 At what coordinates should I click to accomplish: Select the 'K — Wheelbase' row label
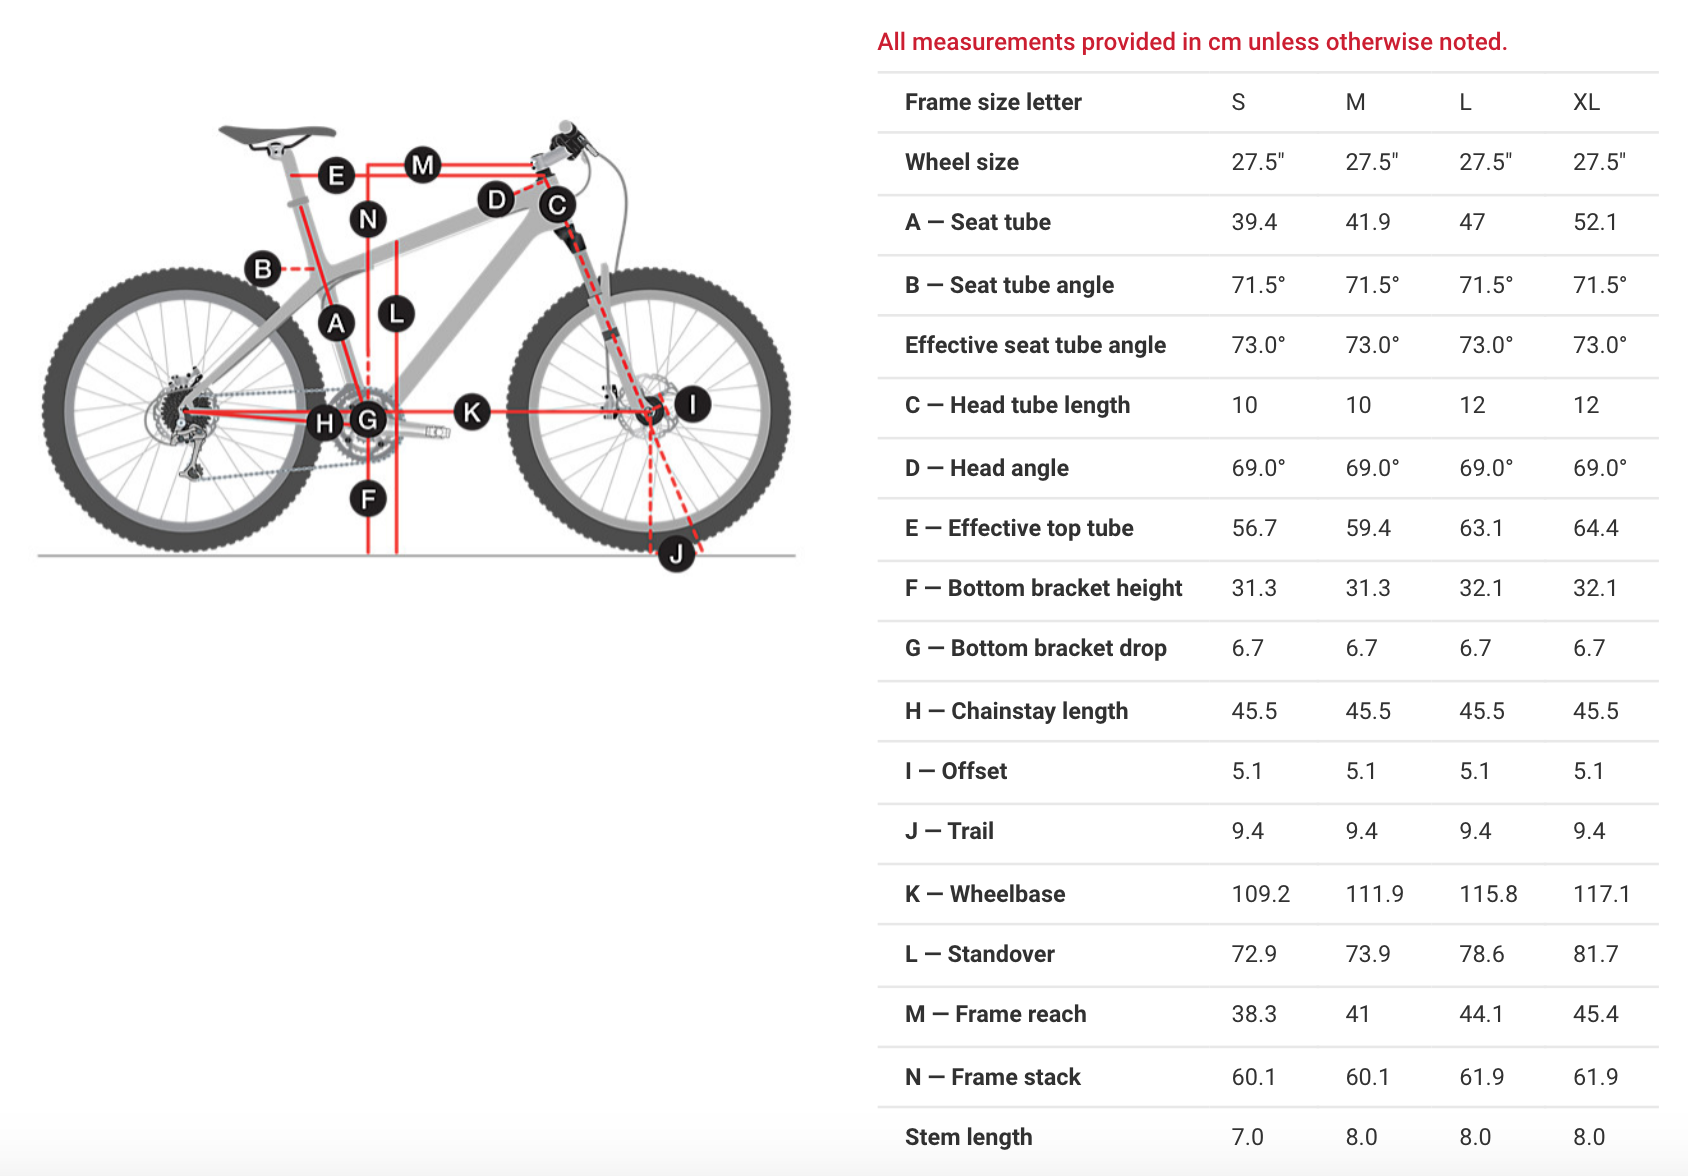coord(985,894)
